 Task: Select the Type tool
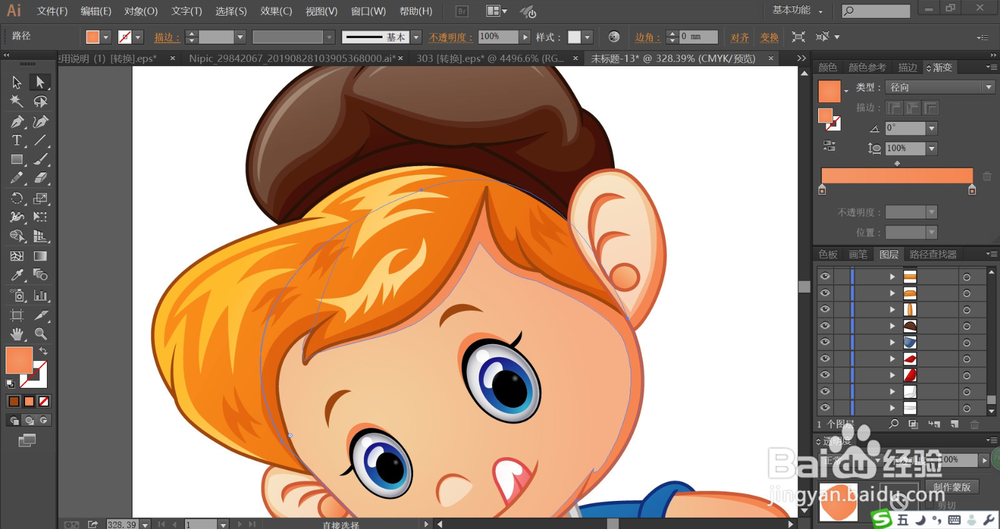pos(17,140)
